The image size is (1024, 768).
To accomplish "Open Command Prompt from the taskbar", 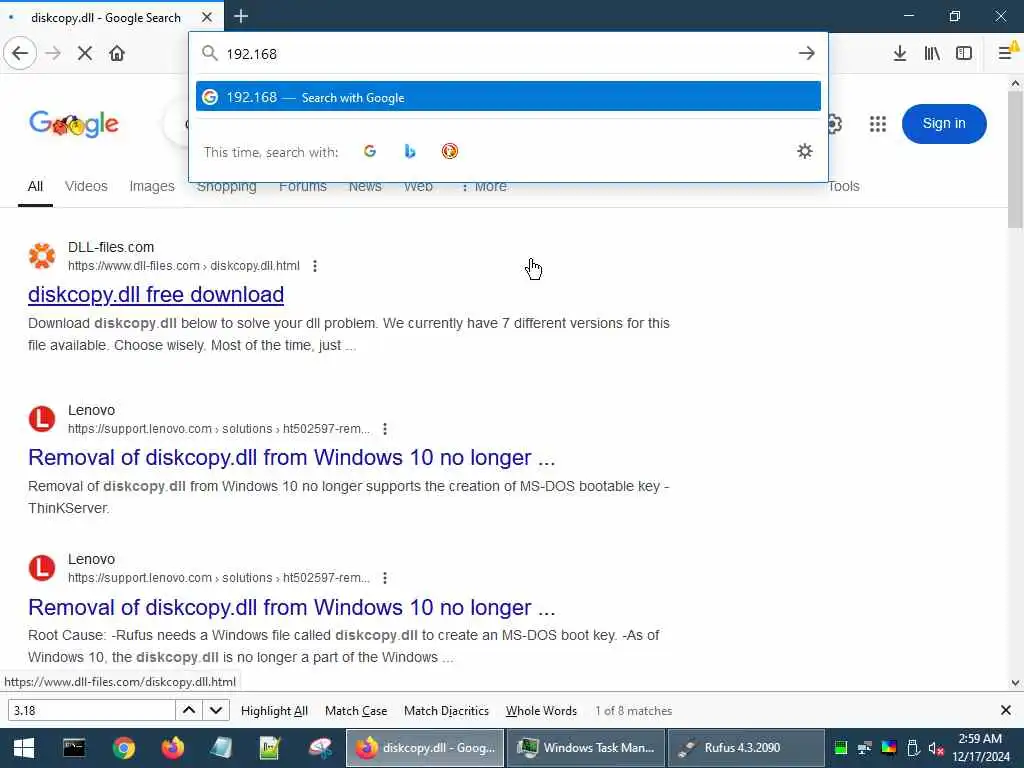I will tap(74, 748).
